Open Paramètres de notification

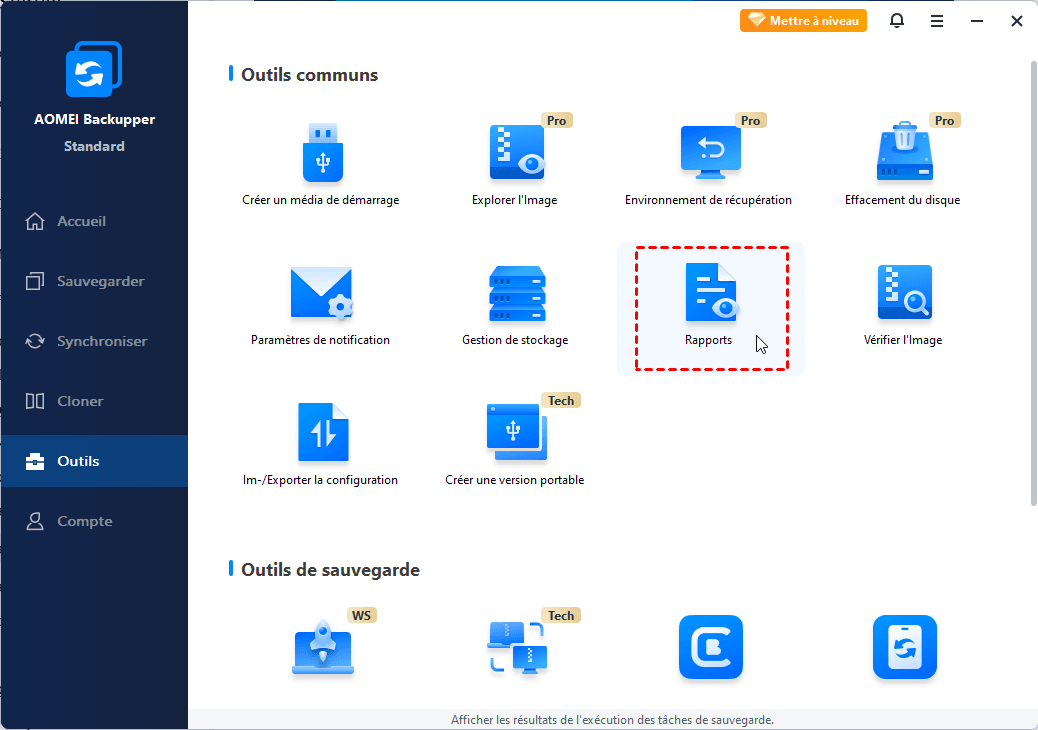pos(321,306)
